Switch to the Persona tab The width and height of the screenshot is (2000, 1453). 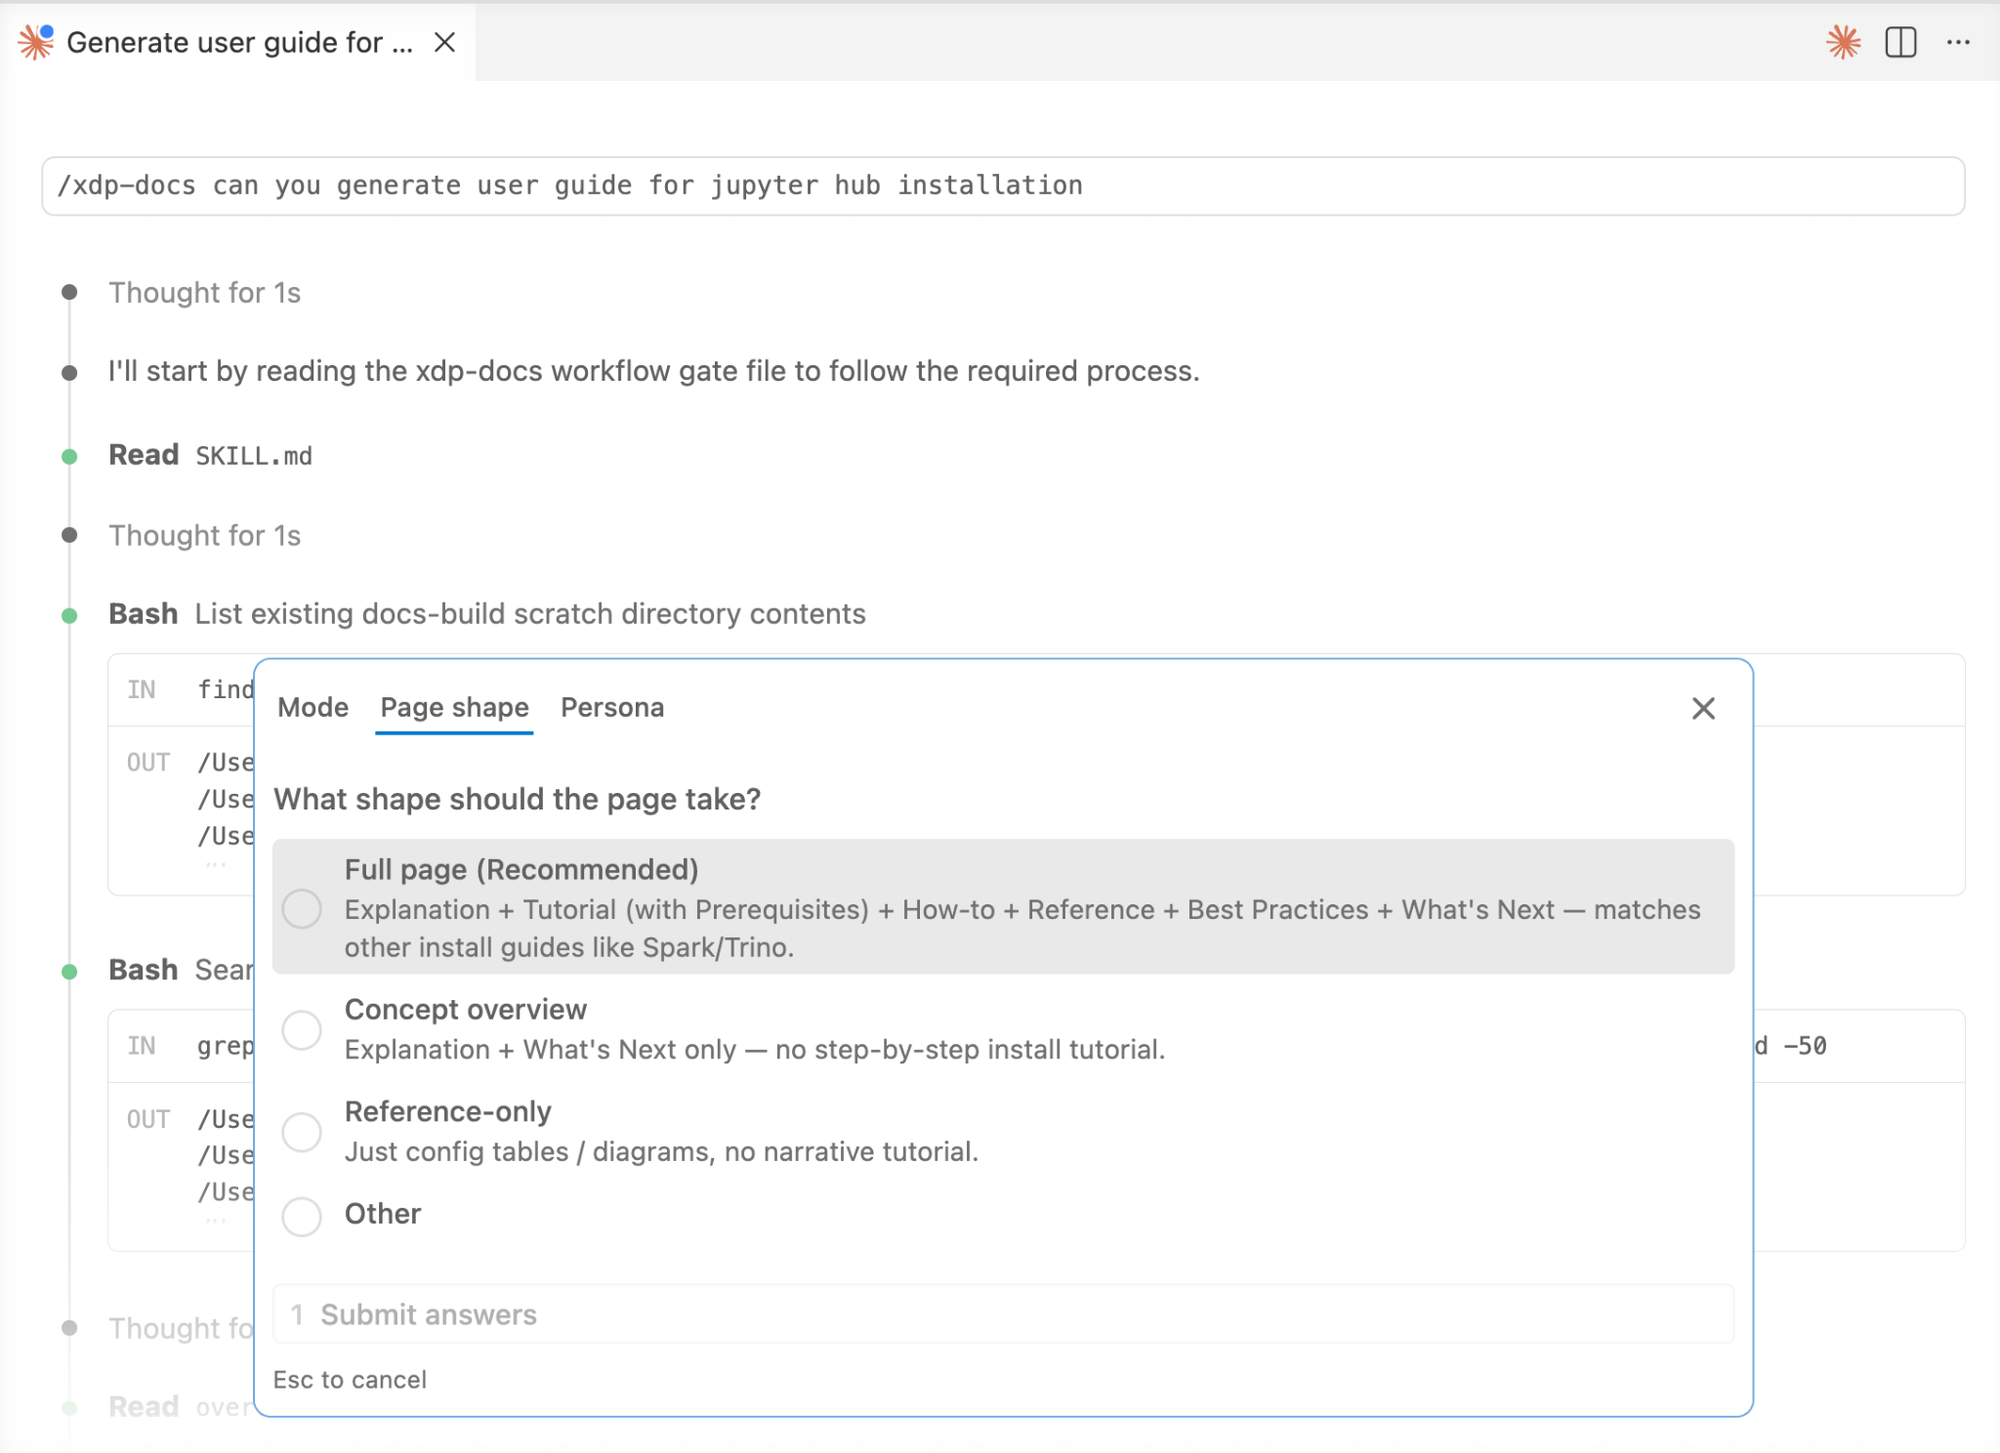point(612,707)
